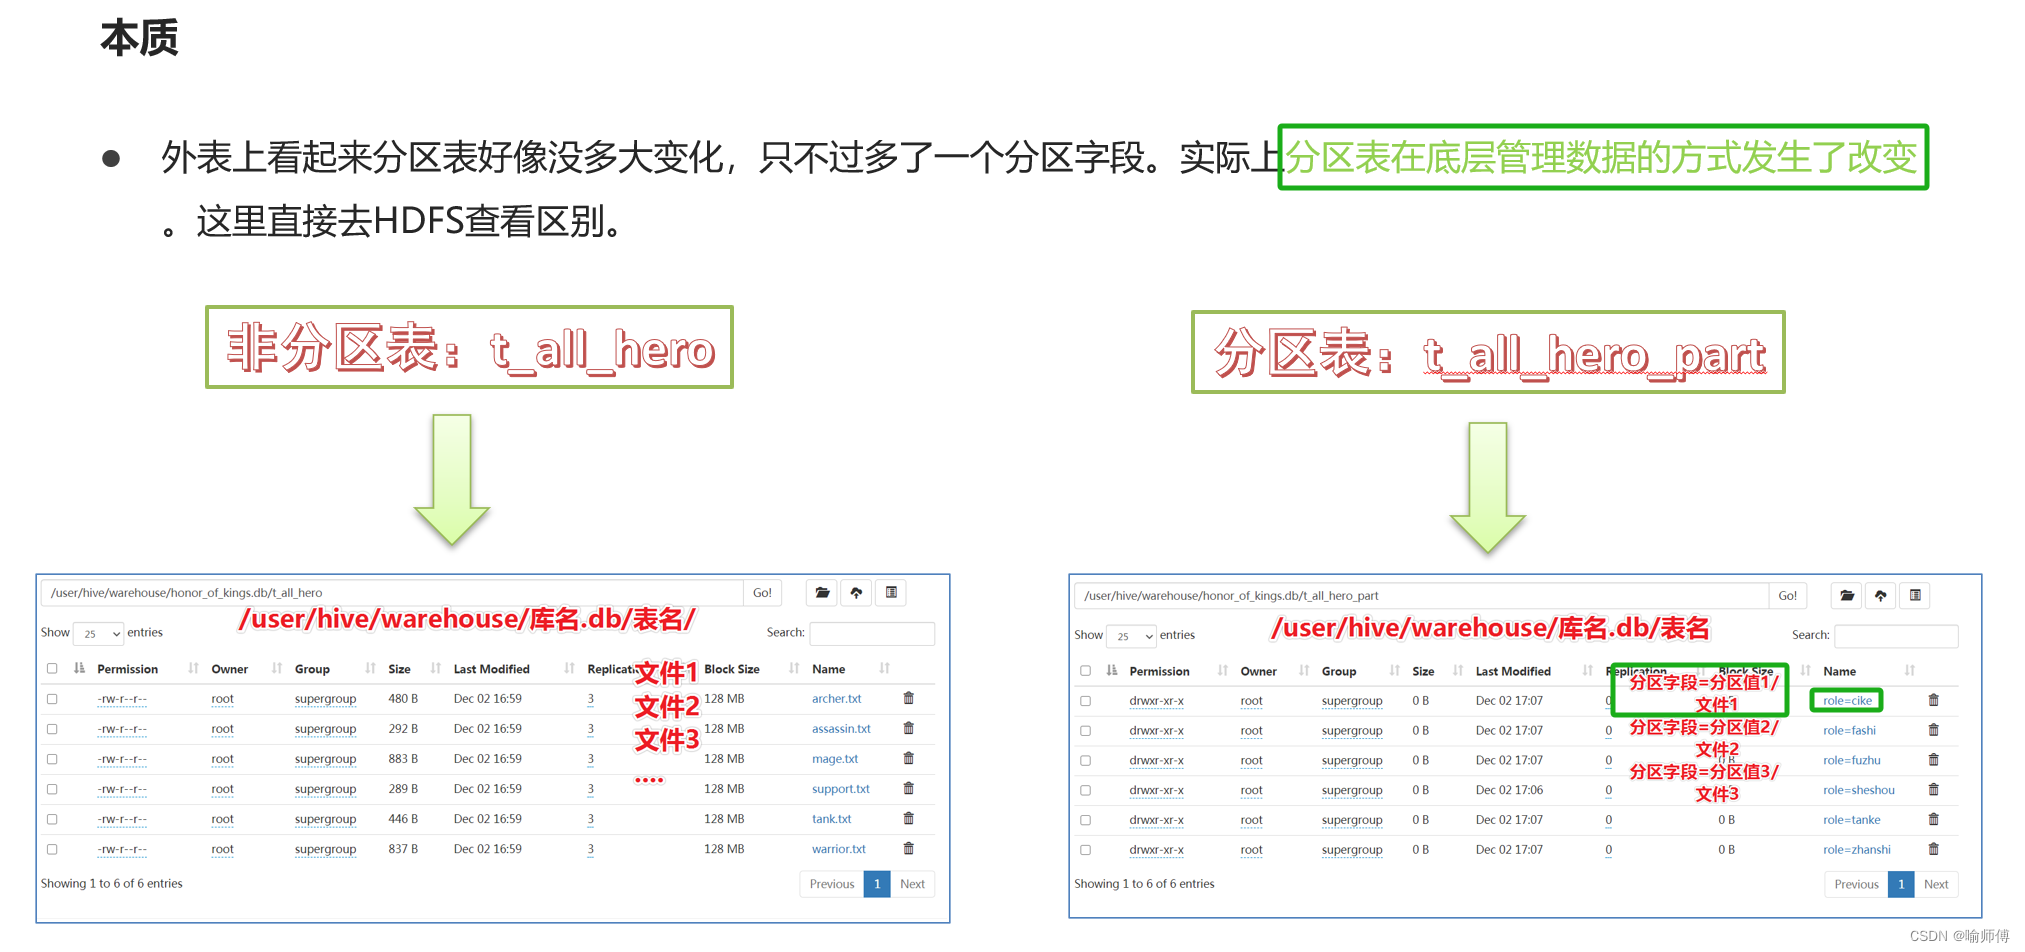Open role=tanke partition directory
Image resolution: width=2025 pixels, height=952 pixels.
click(1851, 820)
